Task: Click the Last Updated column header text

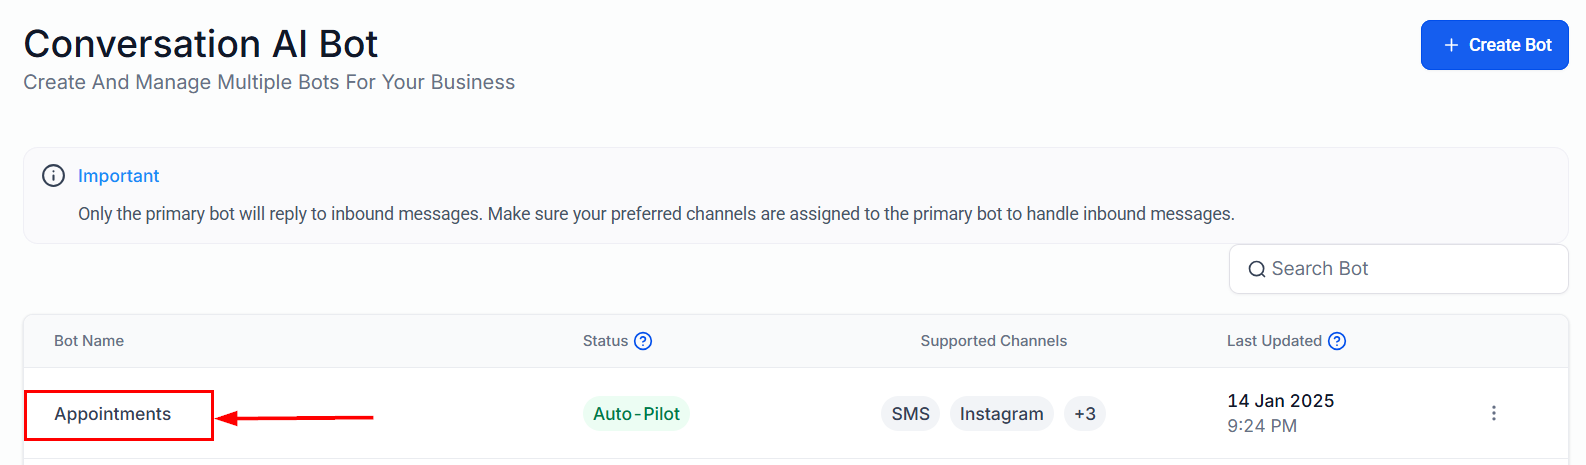Action: click(x=1274, y=341)
